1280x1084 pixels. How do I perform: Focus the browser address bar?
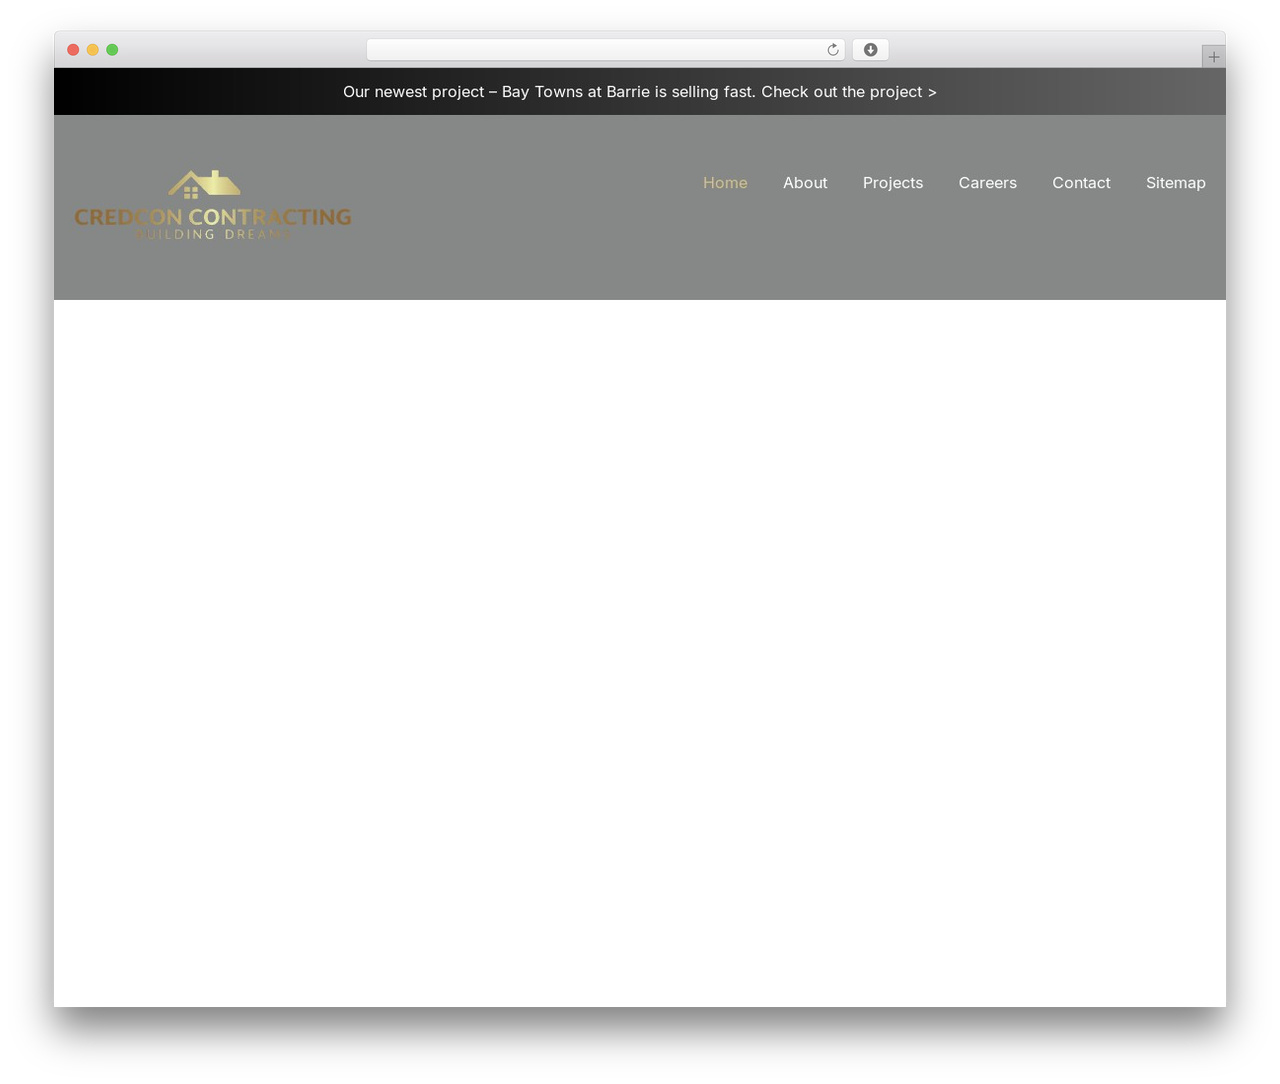[605, 50]
